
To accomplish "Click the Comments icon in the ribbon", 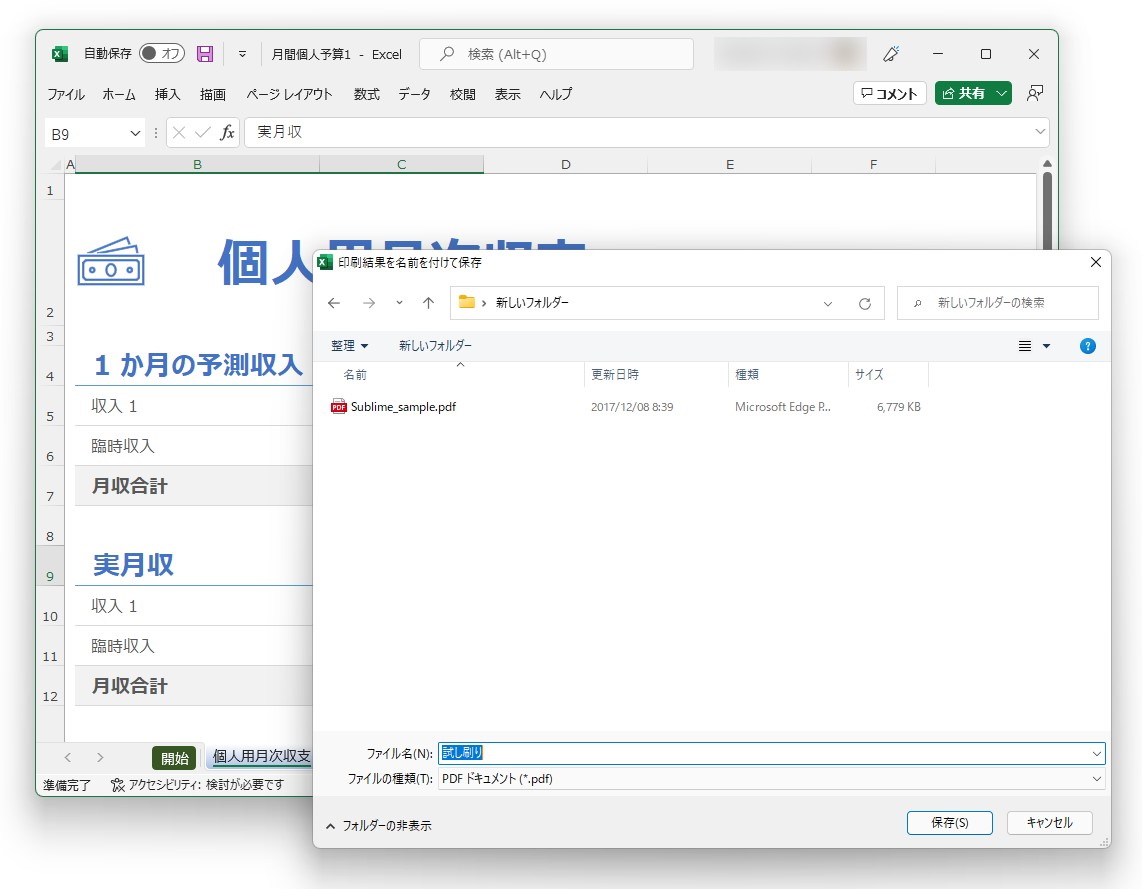I will [x=888, y=93].
